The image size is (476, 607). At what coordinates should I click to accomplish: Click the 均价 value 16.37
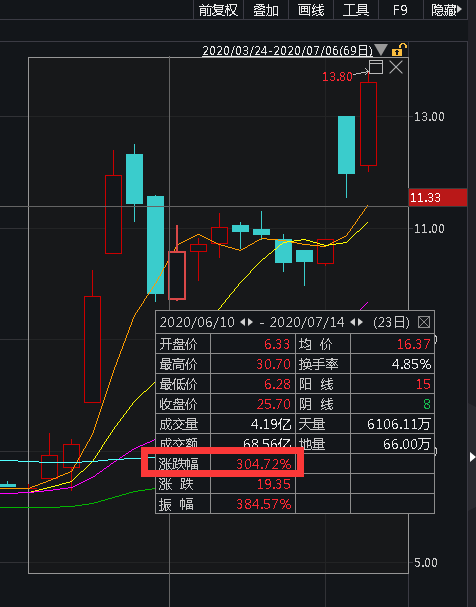413,344
